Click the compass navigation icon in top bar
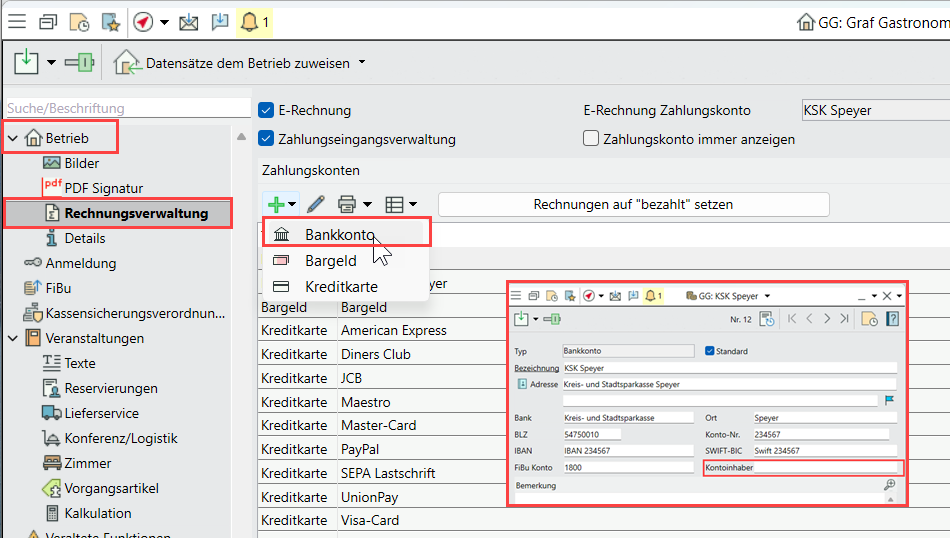Viewport: 950px width, 538px height. coord(143,21)
